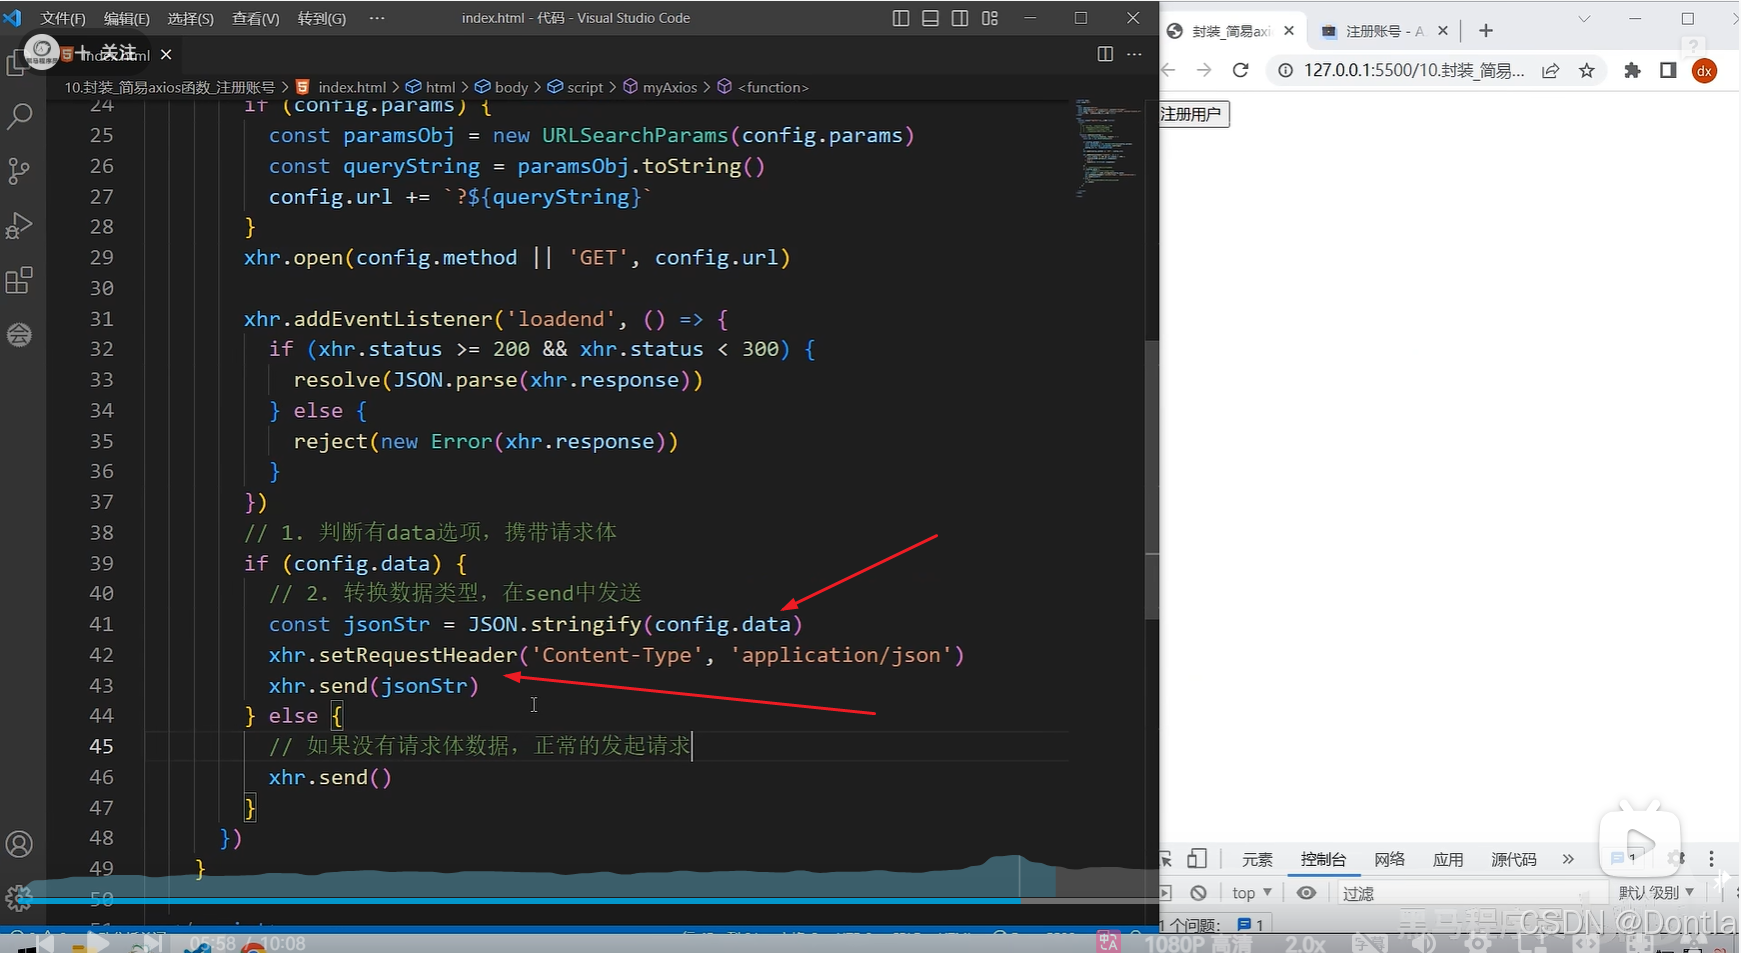Click browser forward arrow
The image size is (1741, 953).
coord(1204,70)
